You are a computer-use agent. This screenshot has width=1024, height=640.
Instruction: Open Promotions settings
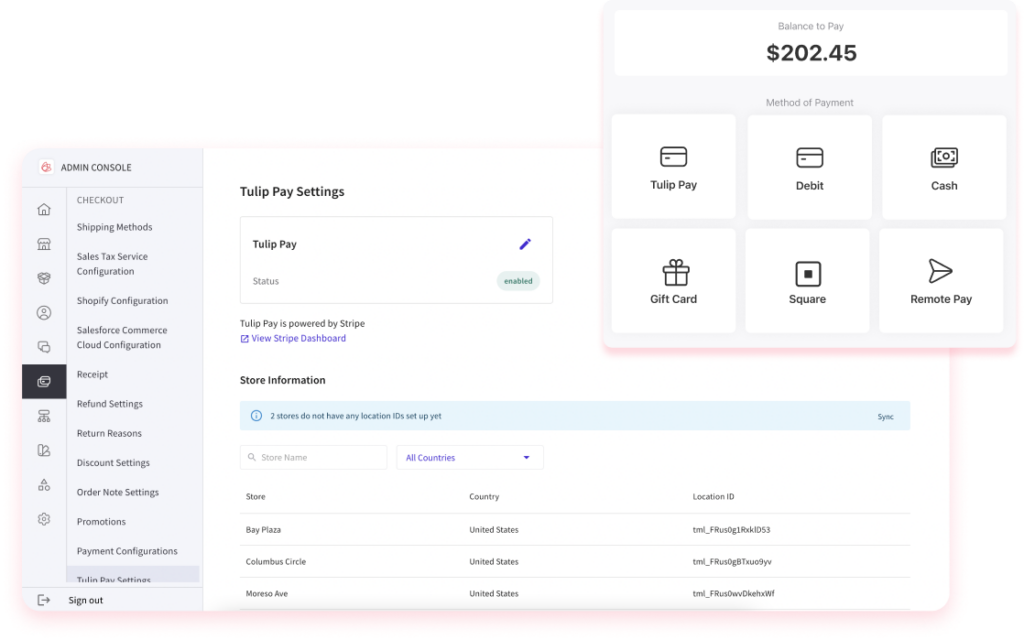pyautogui.click(x=101, y=522)
